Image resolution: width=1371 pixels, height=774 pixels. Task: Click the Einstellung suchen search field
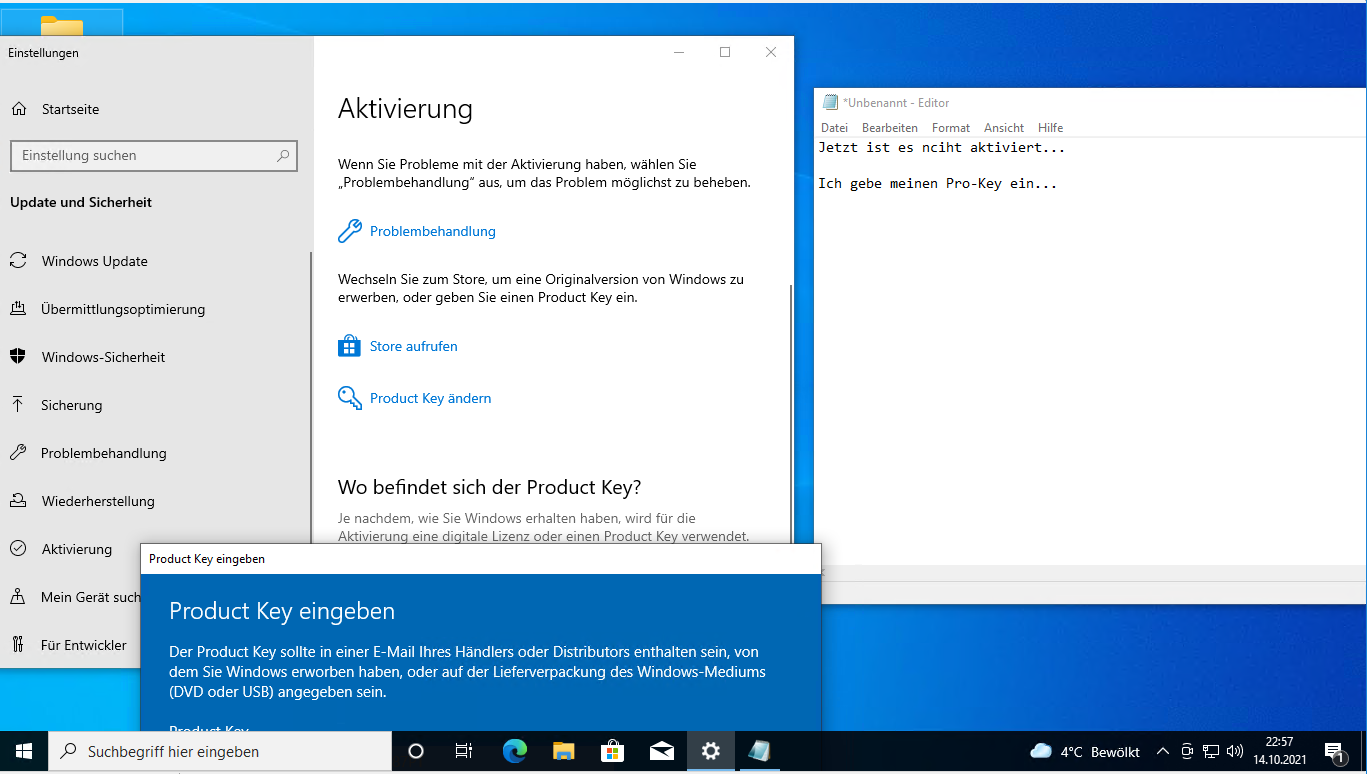pyautogui.click(x=153, y=155)
